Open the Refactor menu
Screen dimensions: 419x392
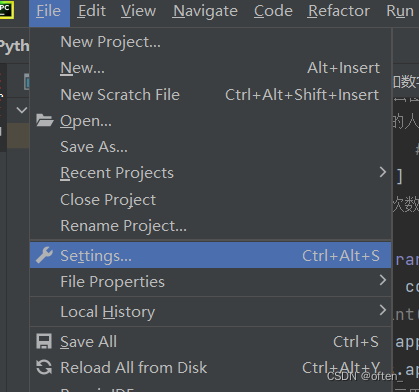tap(339, 11)
